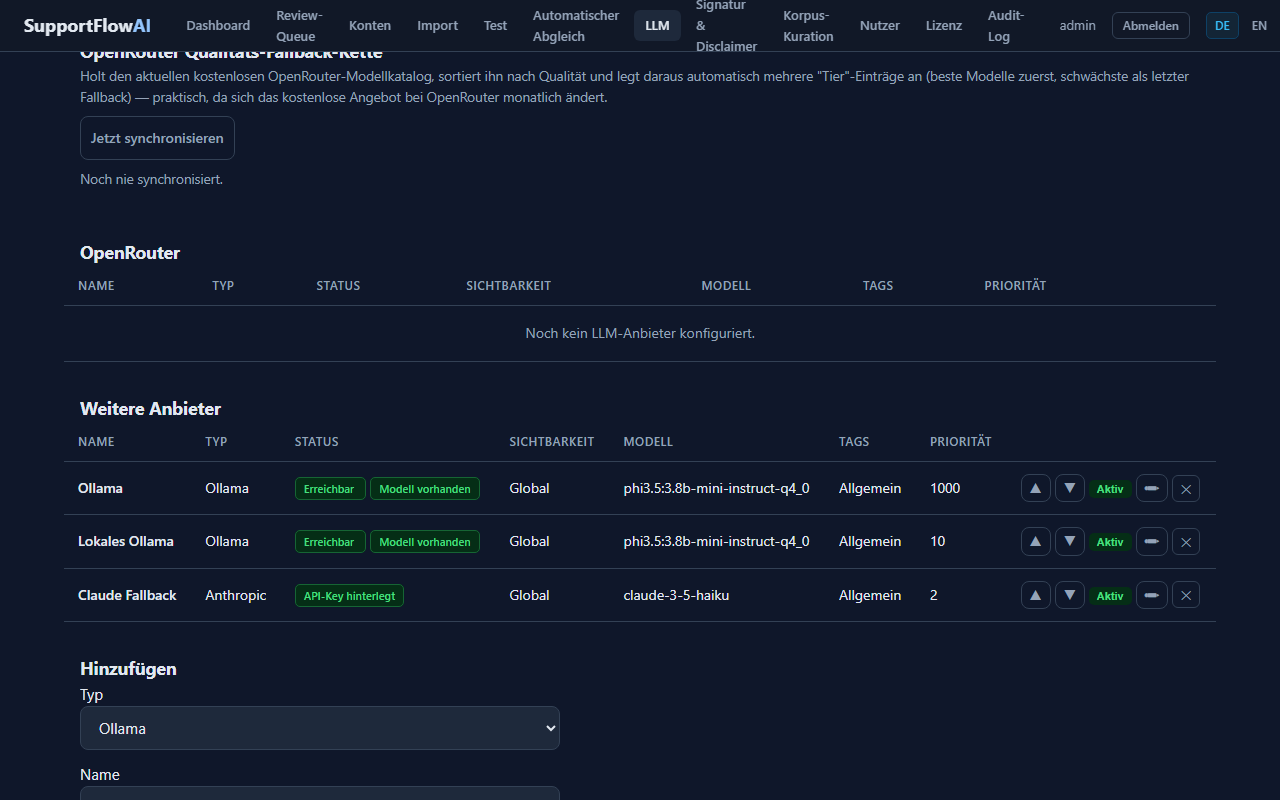This screenshot has width=1280, height=800.
Task: Click the API-Key hinterlegt status badge
Action: click(349, 596)
